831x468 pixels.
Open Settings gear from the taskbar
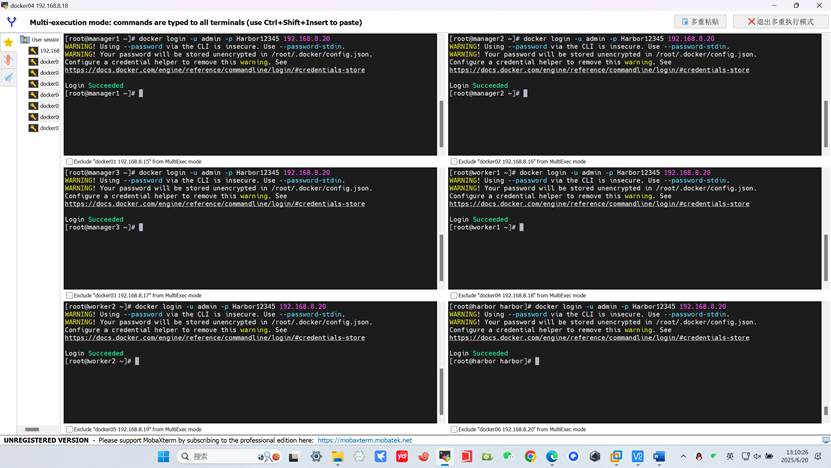point(316,456)
